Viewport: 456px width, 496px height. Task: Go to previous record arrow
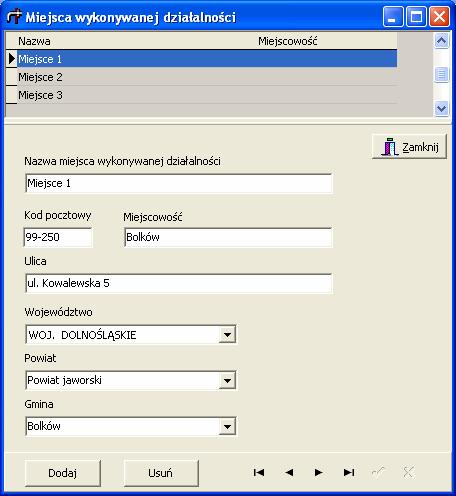point(289,472)
